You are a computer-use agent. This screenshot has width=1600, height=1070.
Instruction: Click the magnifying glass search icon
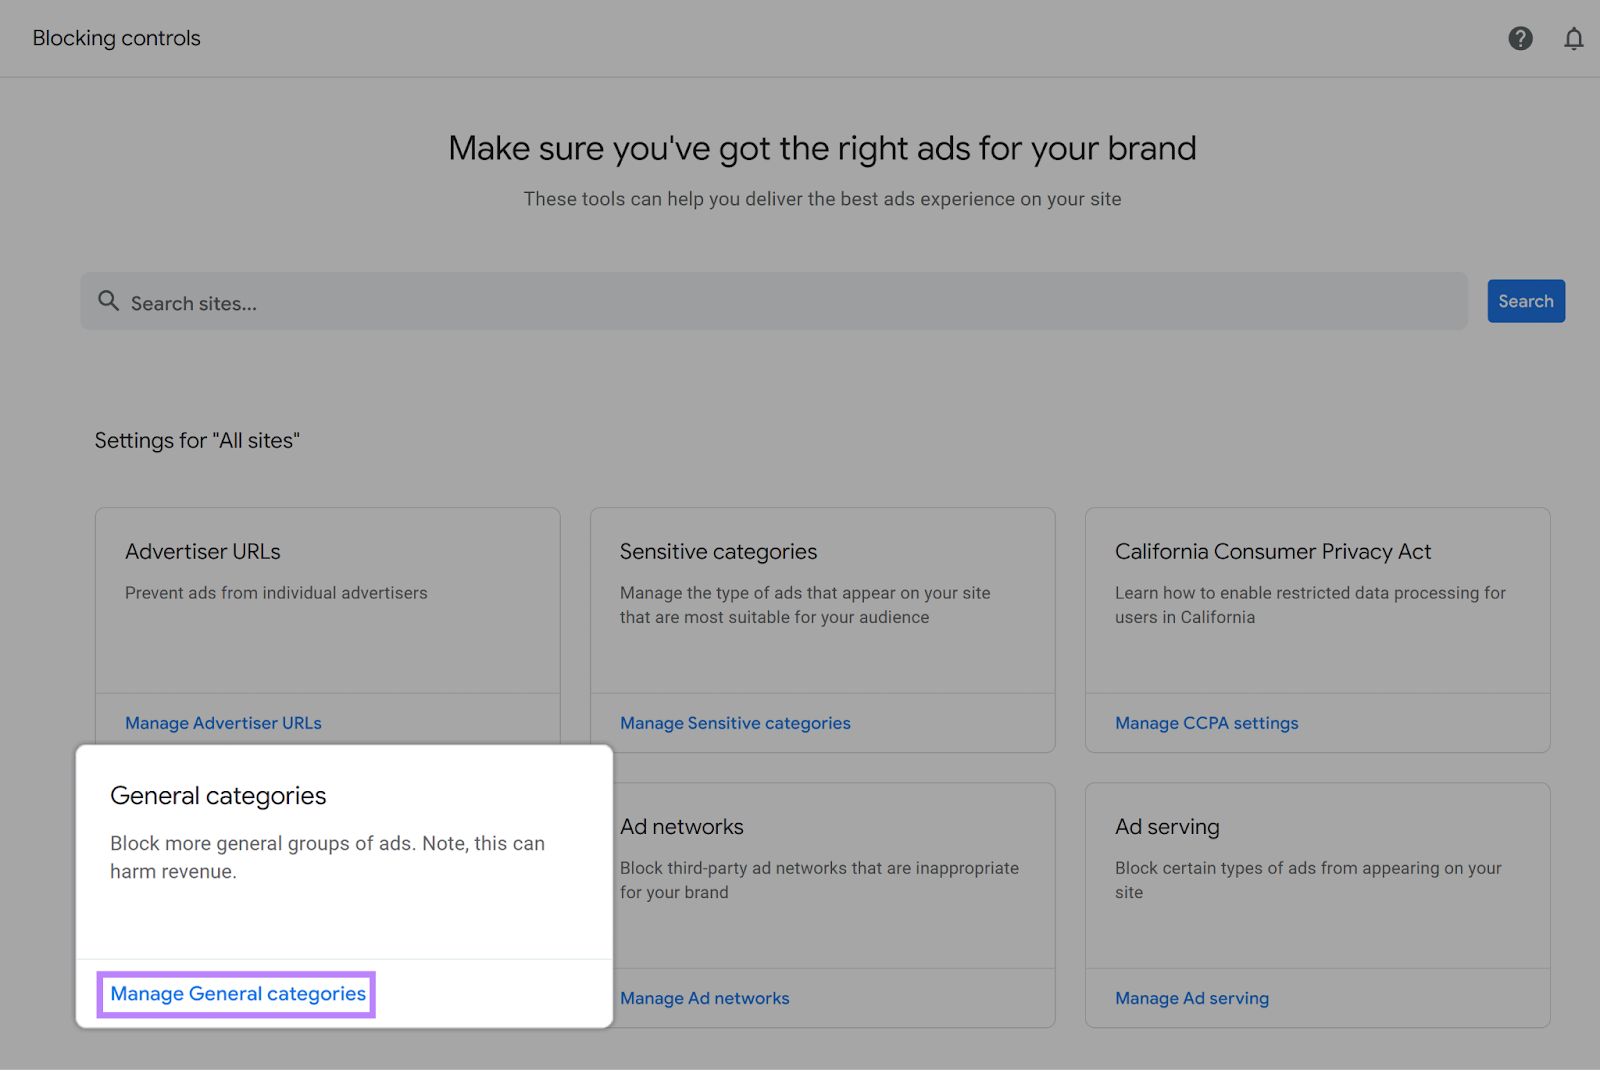tap(108, 301)
